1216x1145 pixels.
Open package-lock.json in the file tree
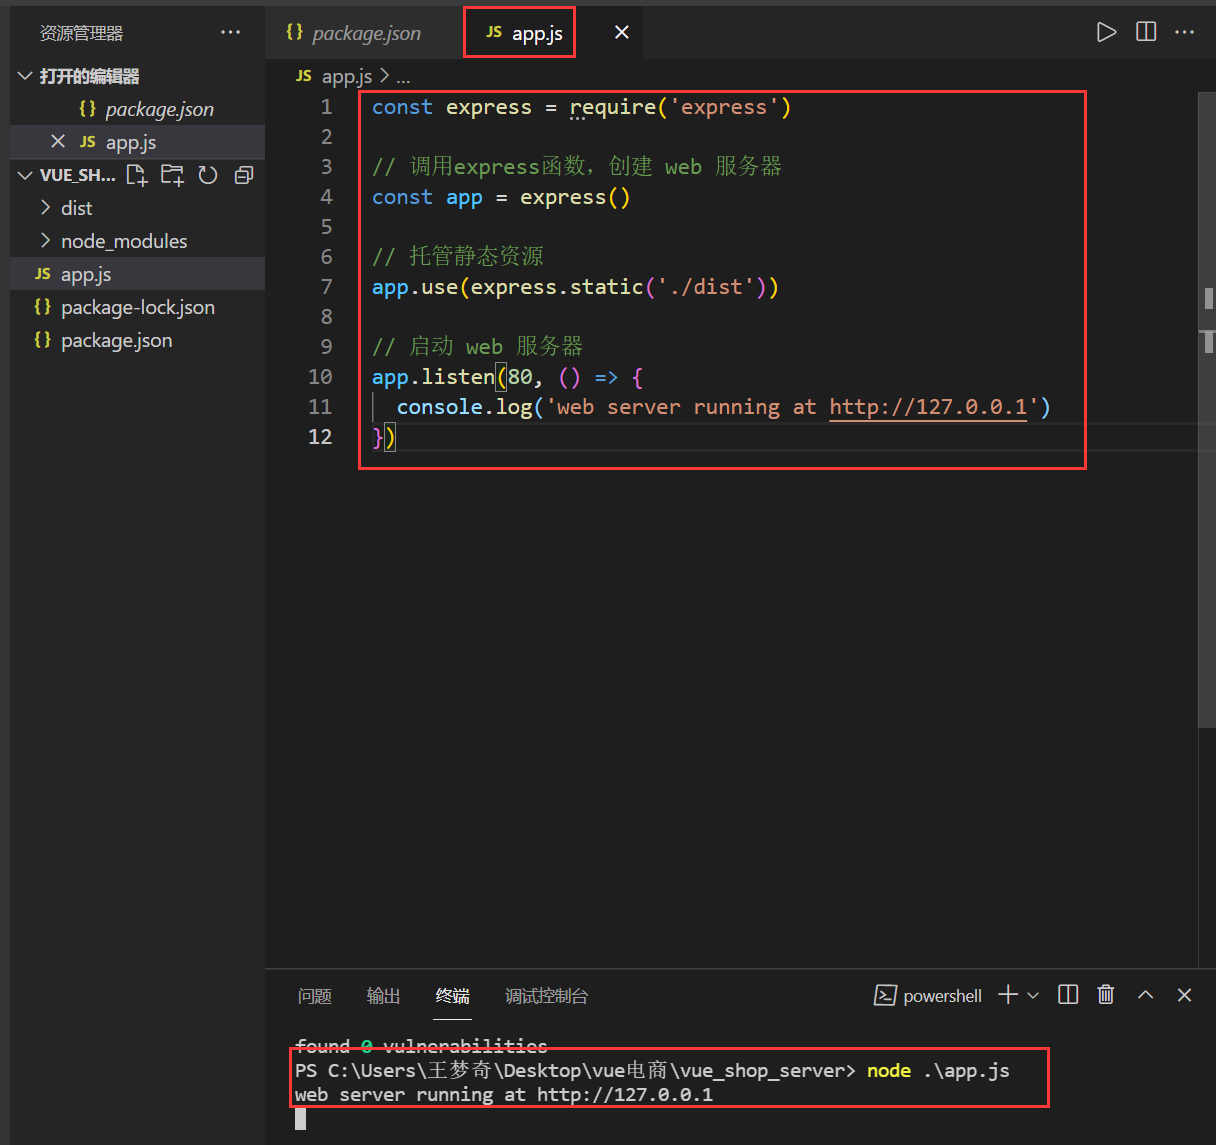[137, 307]
